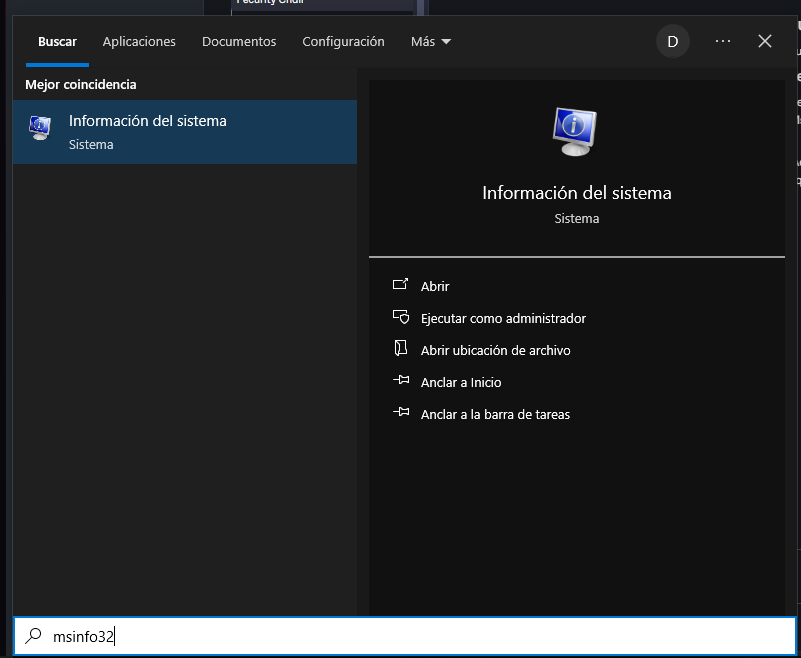
Task: Switch to the Documentos tab
Action: 239,42
